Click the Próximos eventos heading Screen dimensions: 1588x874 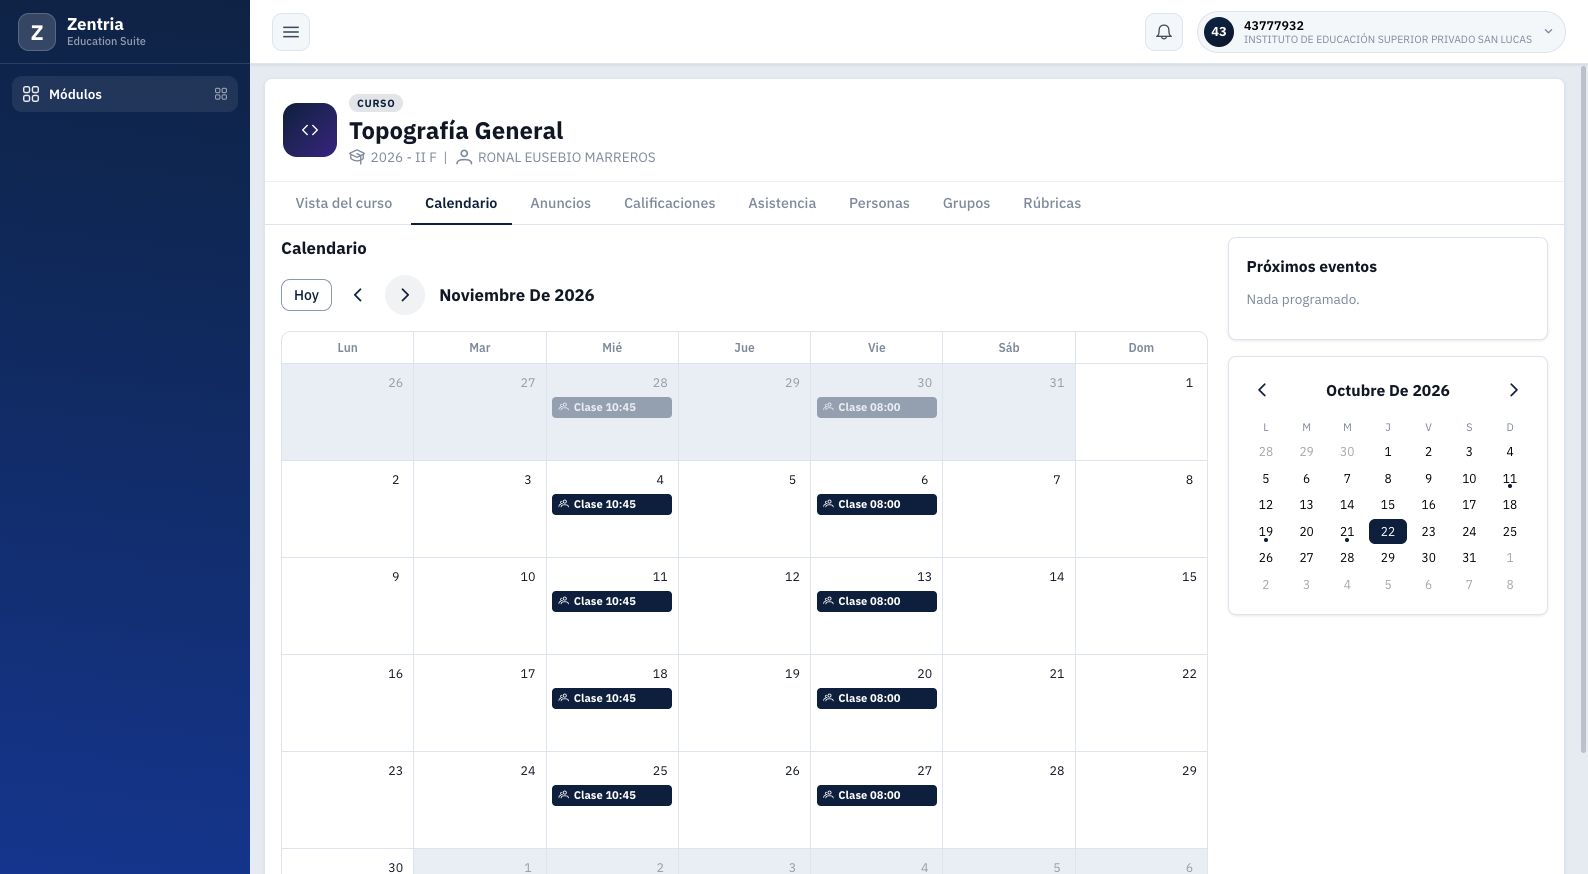click(x=1312, y=267)
